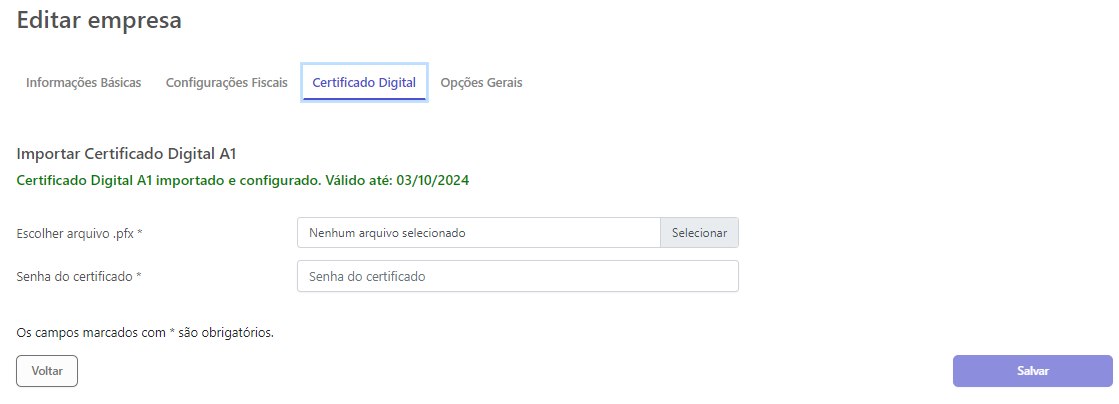Viewport: 1119px width, 404px height.
Task: Click the asterisk in the obrigatórios note
Action: tap(172, 332)
